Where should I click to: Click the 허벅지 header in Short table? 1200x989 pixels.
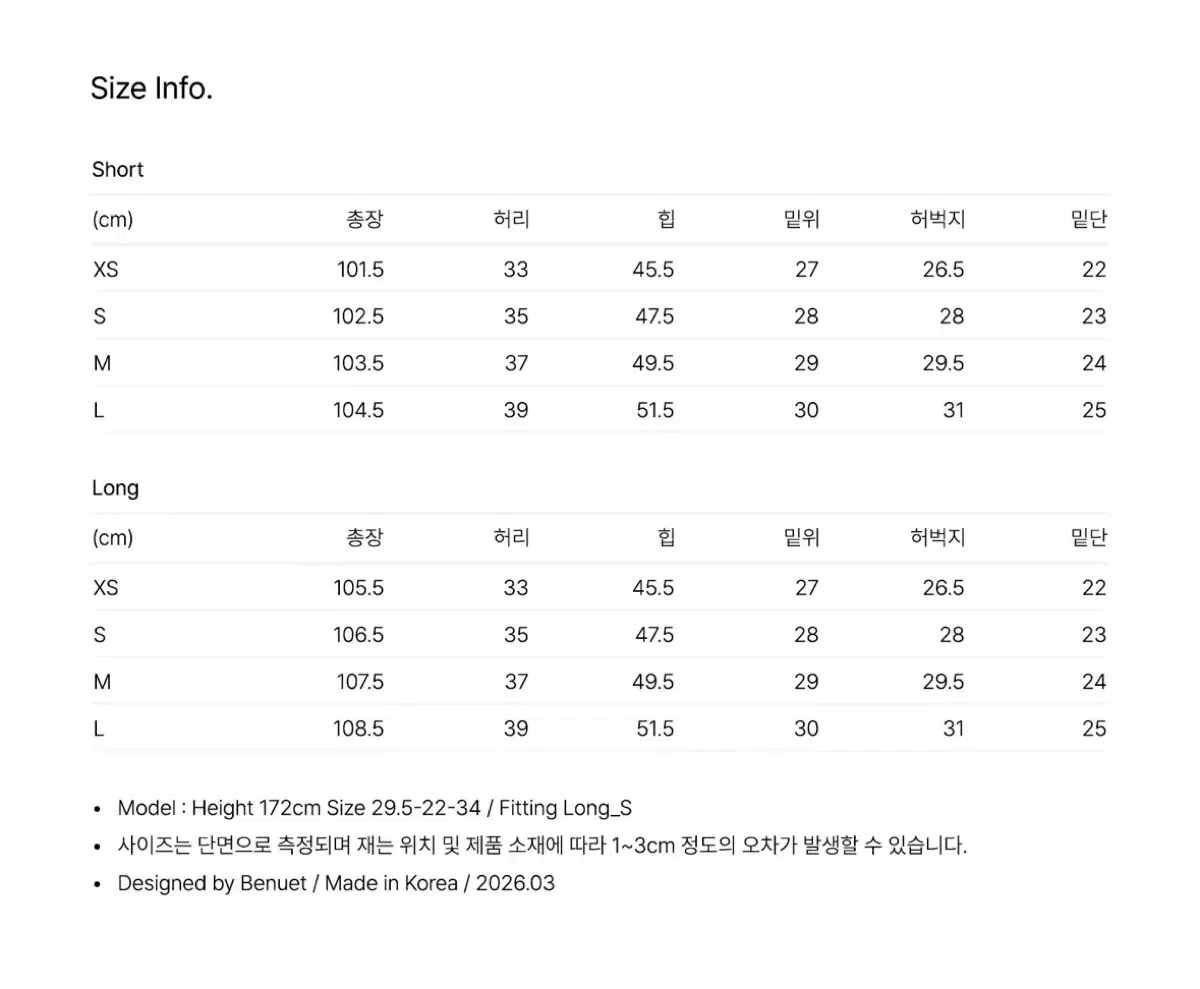tap(938, 220)
